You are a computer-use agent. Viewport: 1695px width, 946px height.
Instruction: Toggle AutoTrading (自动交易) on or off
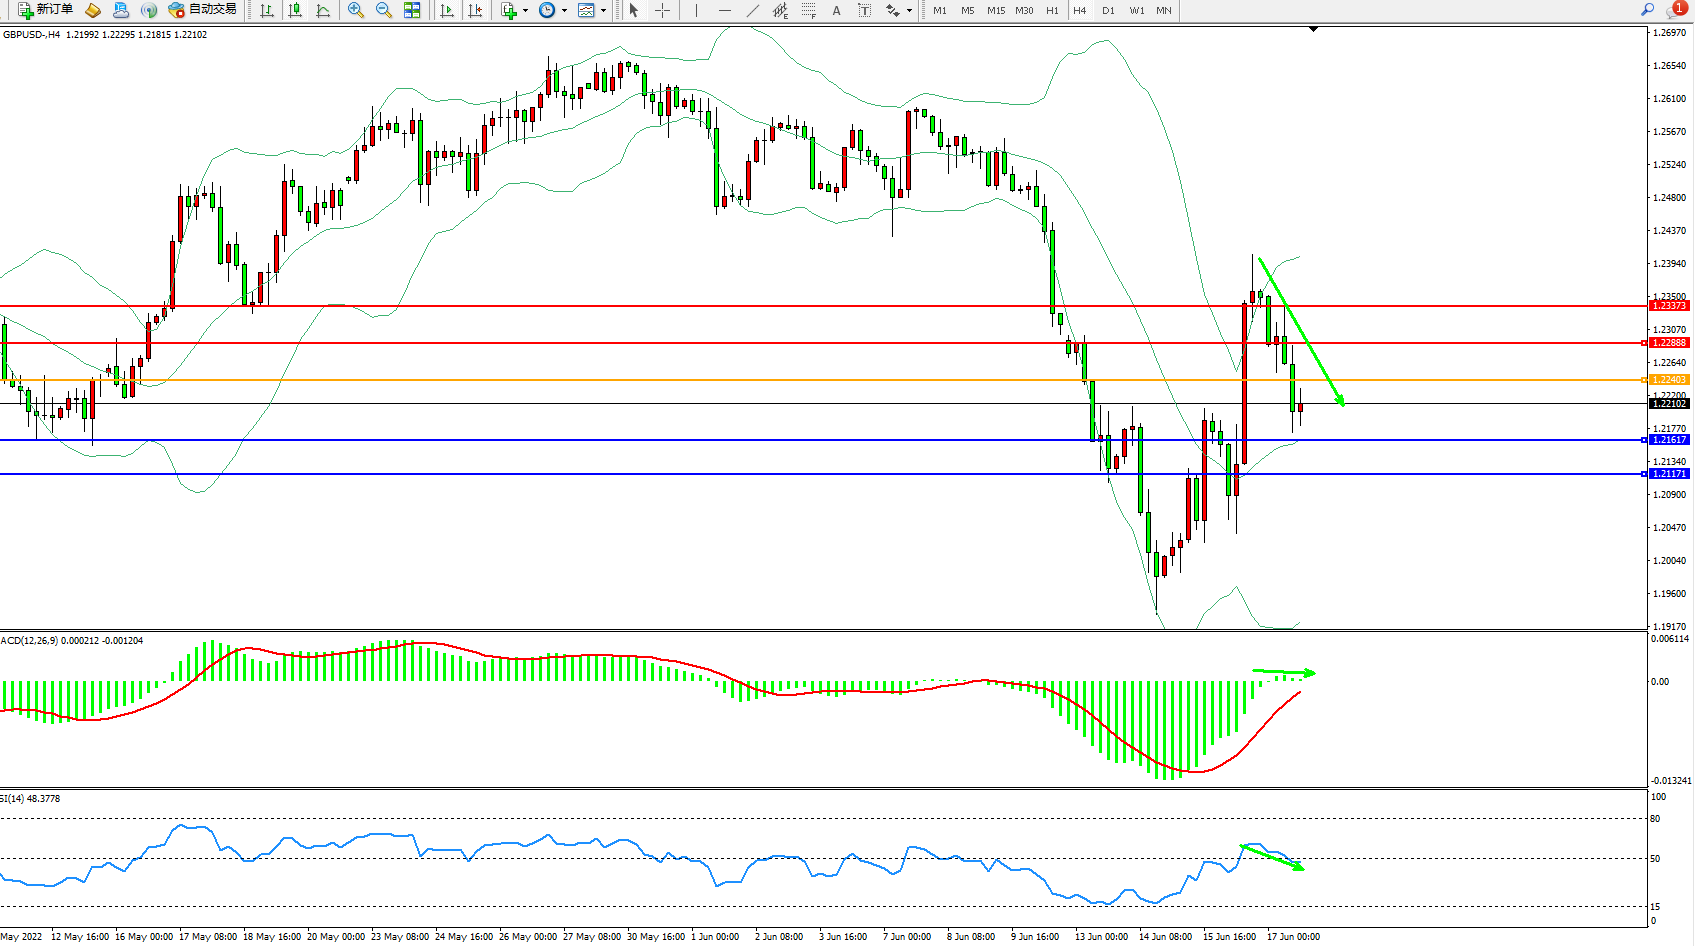point(204,10)
